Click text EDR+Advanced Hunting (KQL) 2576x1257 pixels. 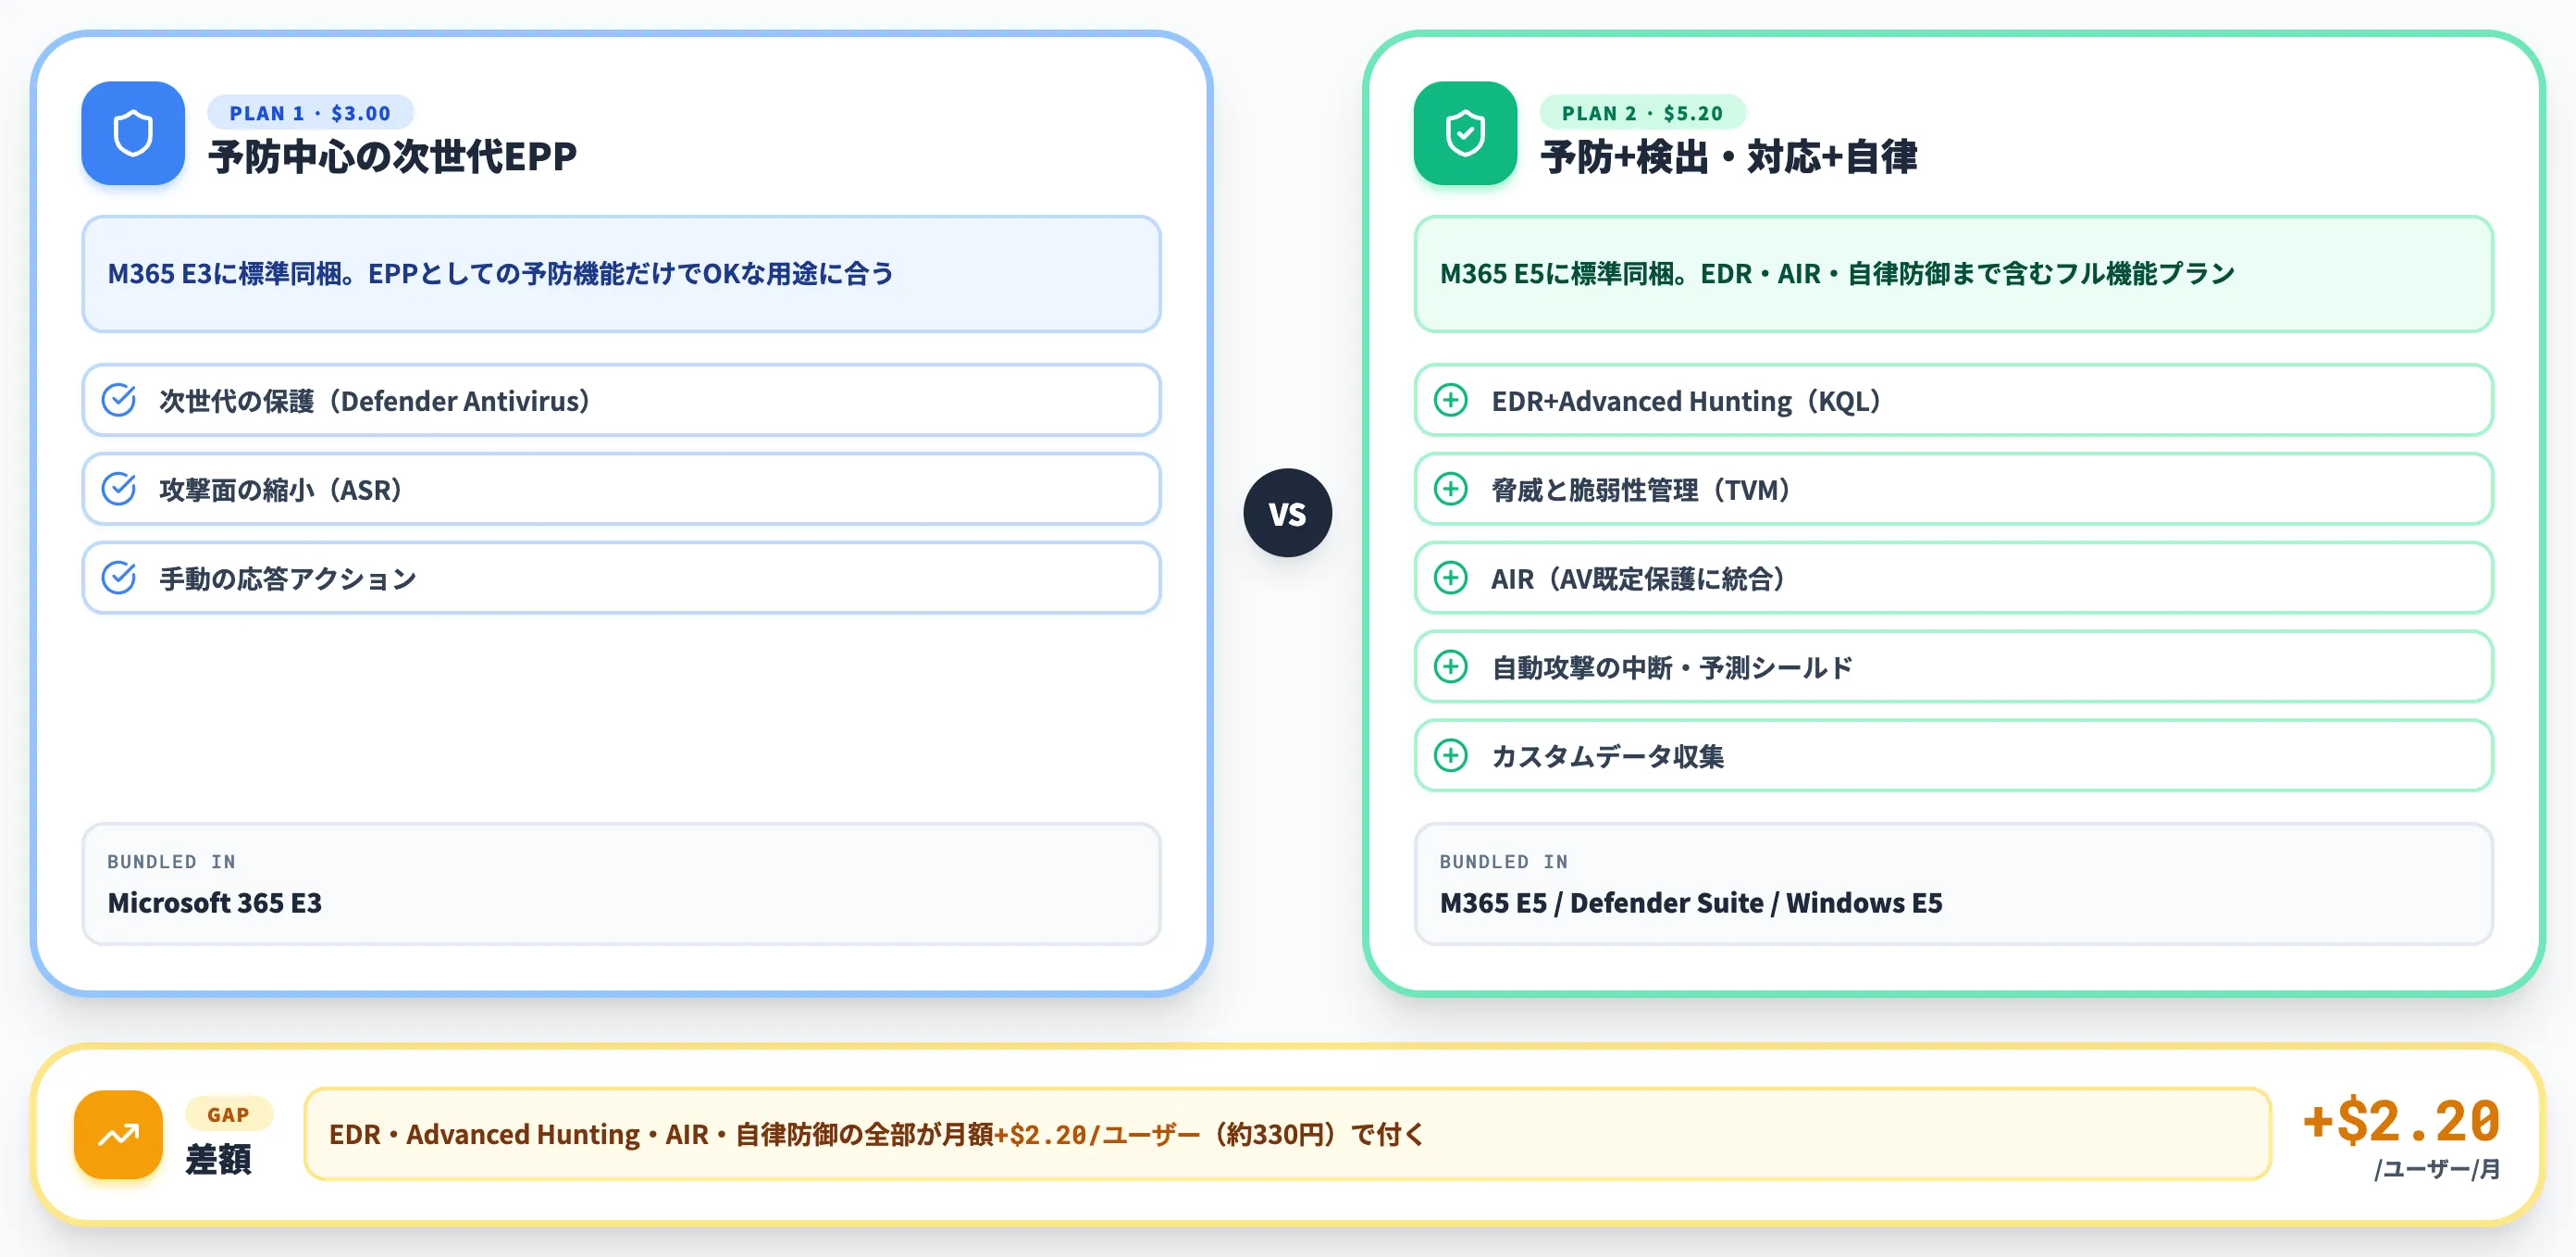[x=1688, y=401]
